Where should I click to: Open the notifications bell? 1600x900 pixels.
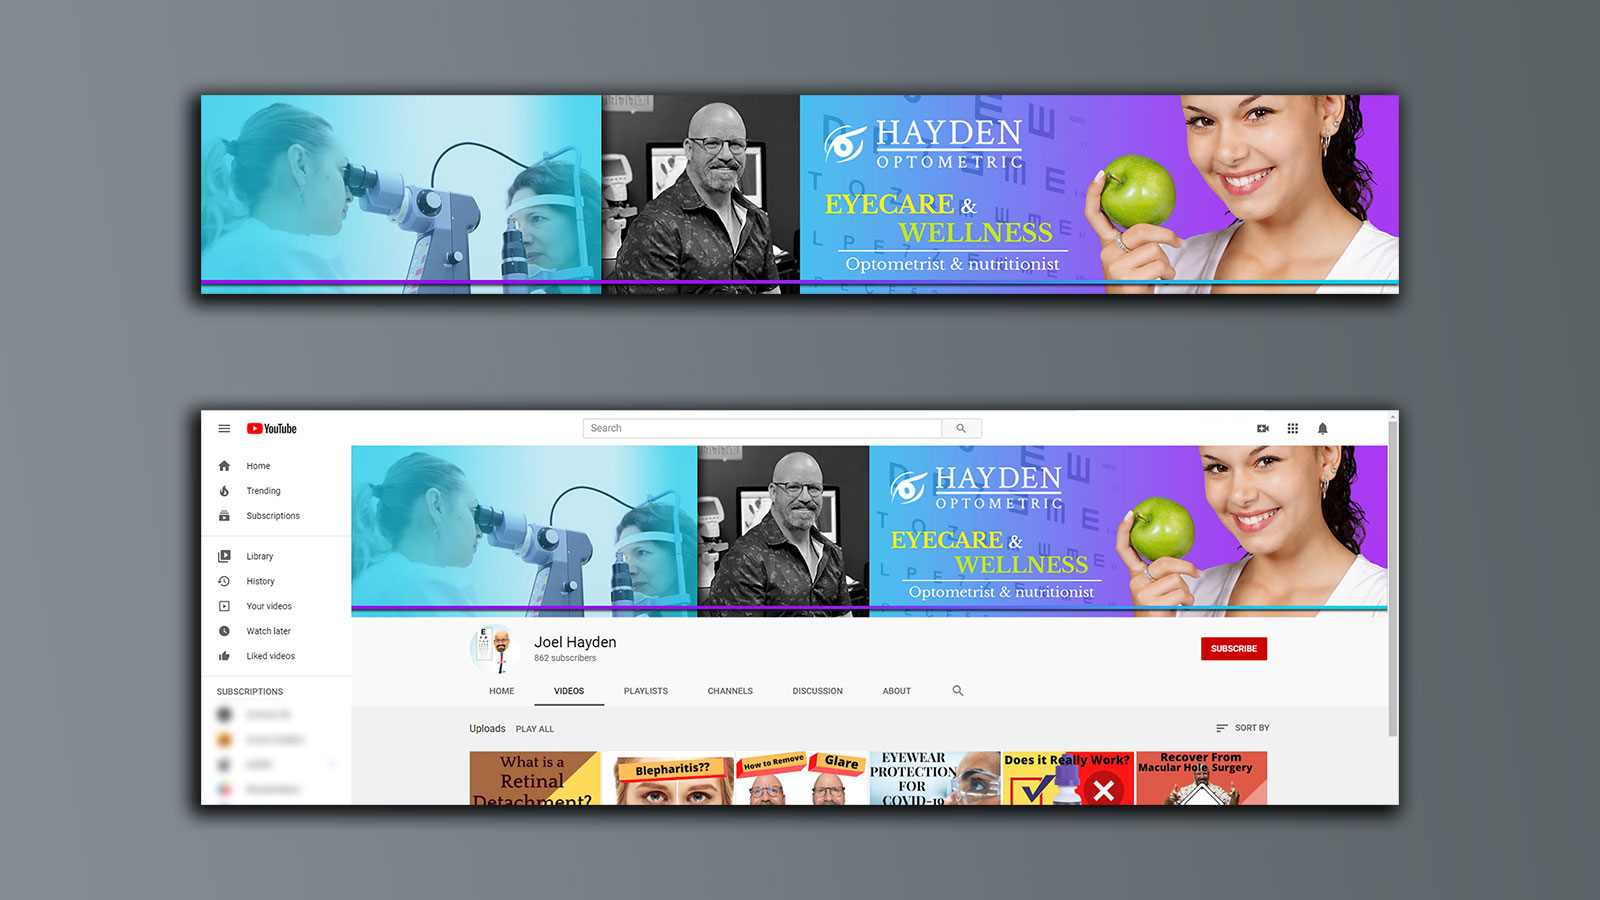1323,428
